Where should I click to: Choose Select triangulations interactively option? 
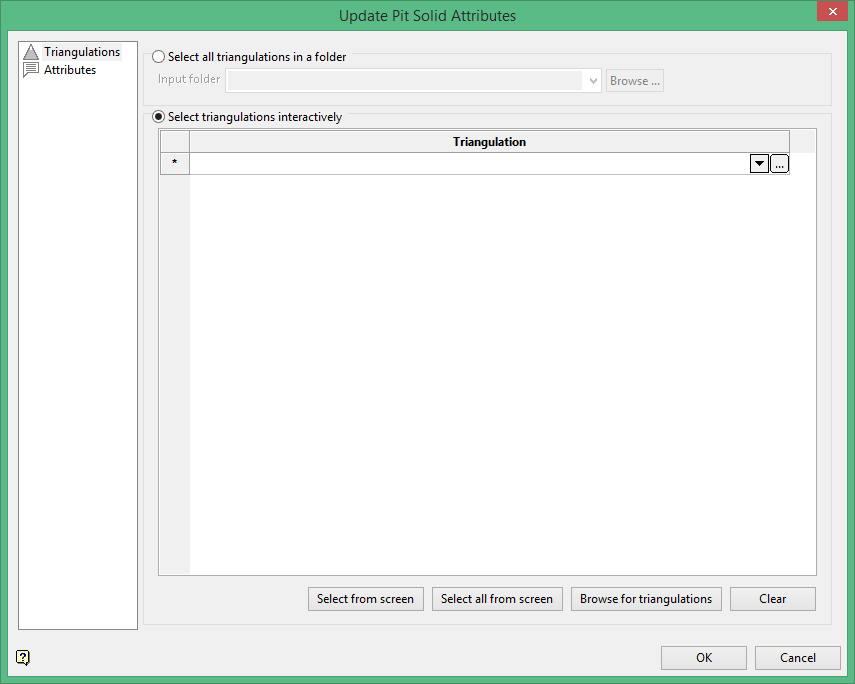[x=247, y=117]
